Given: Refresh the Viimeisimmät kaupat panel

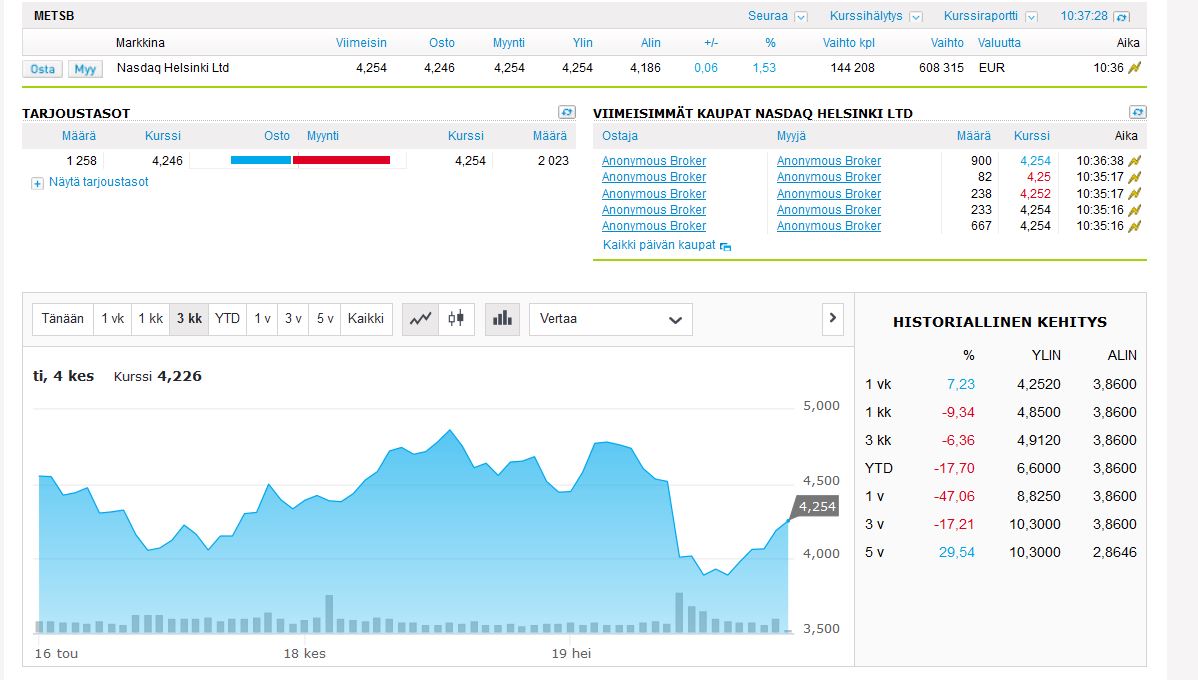Looking at the screenshot, I should pos(1138,112).
